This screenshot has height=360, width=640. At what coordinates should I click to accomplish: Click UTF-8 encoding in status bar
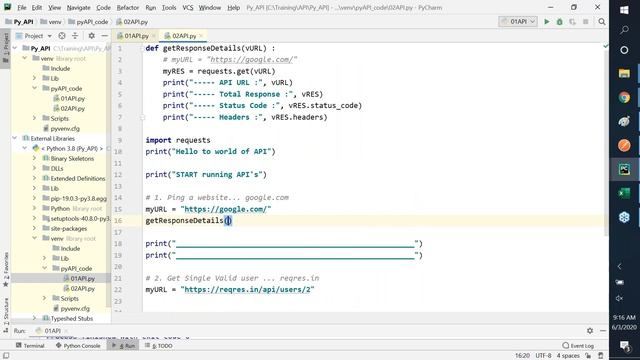click(x=543, y=356)
